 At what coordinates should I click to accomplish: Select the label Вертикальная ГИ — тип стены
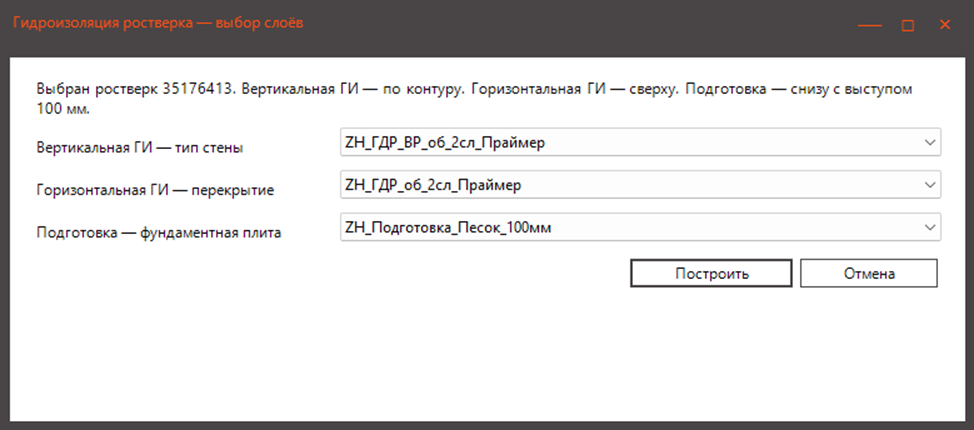[x=140, y=148]
